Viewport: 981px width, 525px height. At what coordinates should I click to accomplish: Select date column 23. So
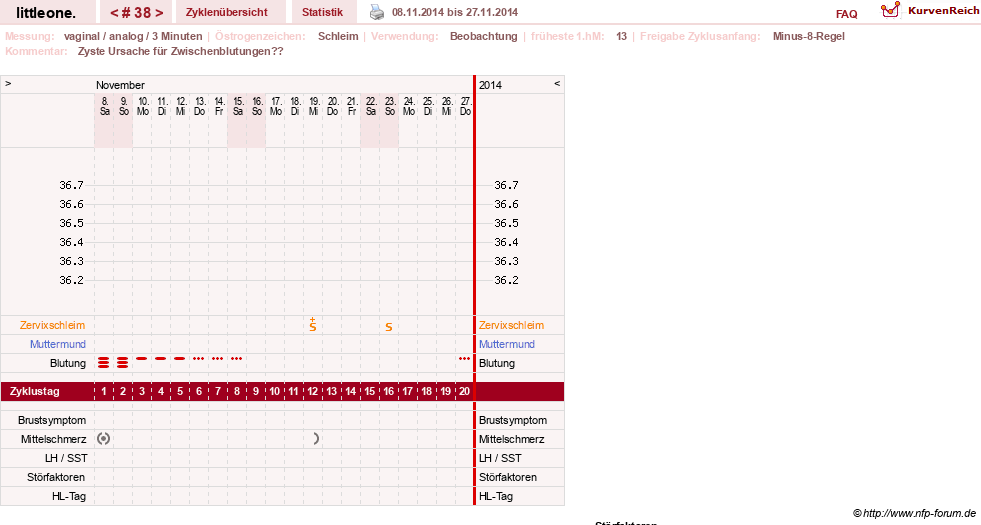389,106
